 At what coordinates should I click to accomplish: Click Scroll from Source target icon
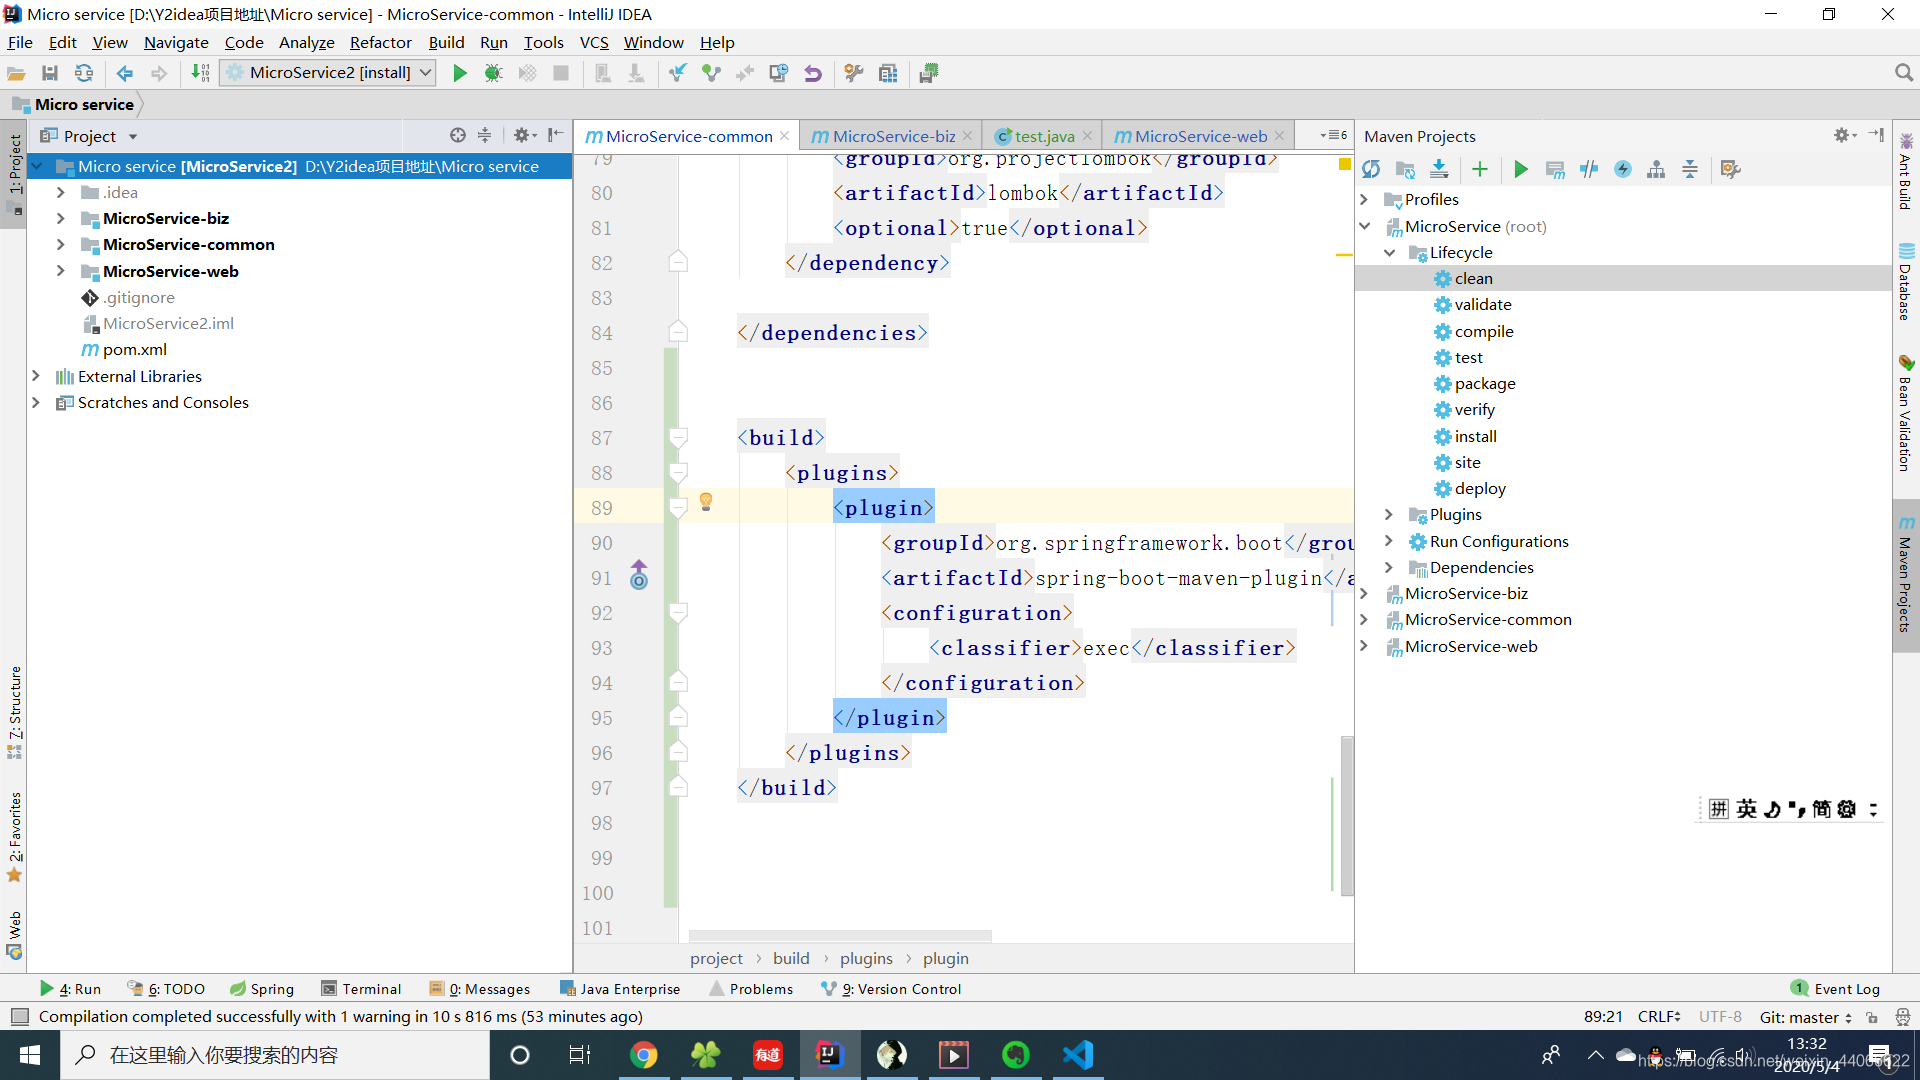458,135
